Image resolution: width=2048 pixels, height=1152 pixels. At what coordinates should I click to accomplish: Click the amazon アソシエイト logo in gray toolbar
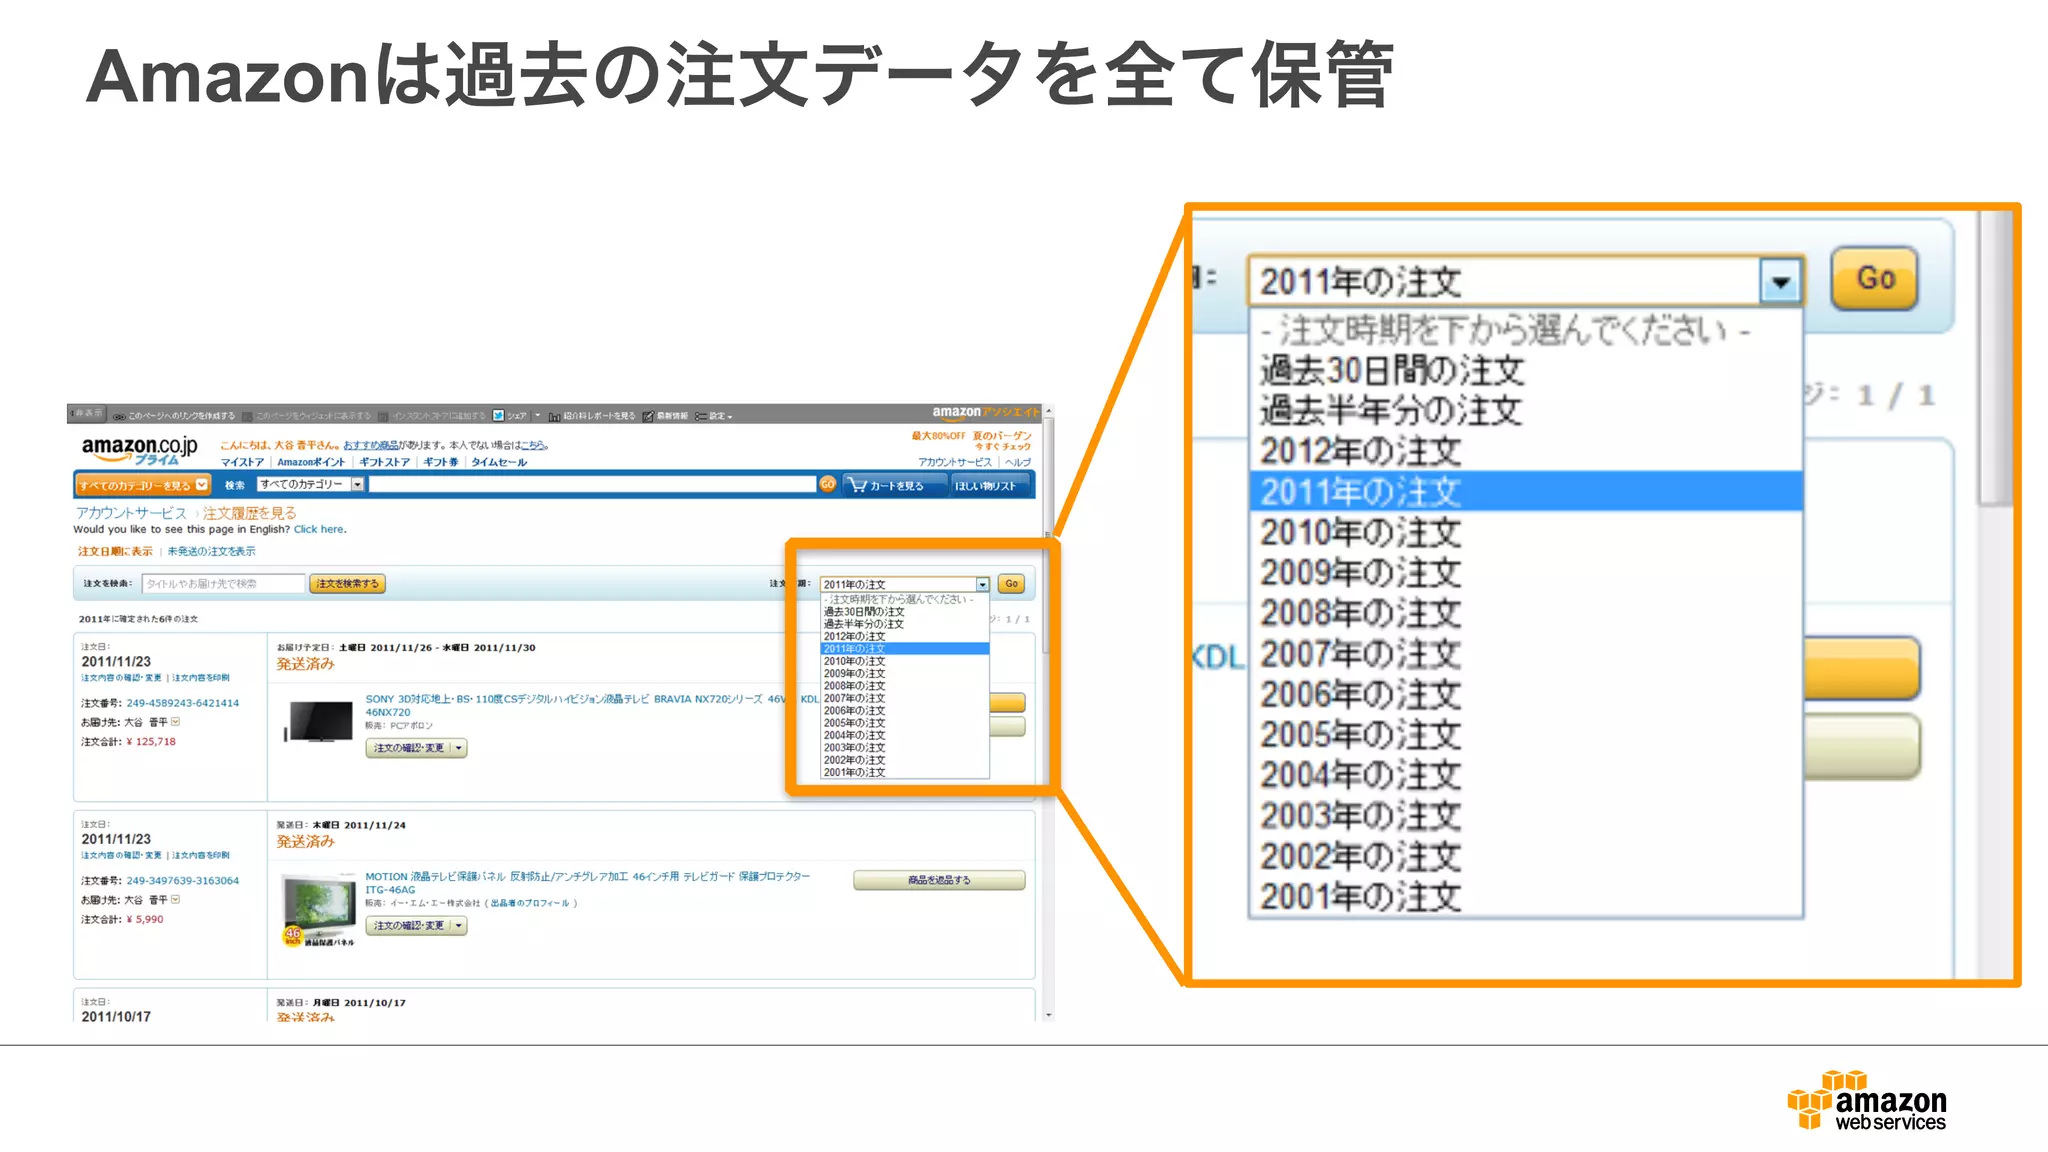click(x=985, y=412)
